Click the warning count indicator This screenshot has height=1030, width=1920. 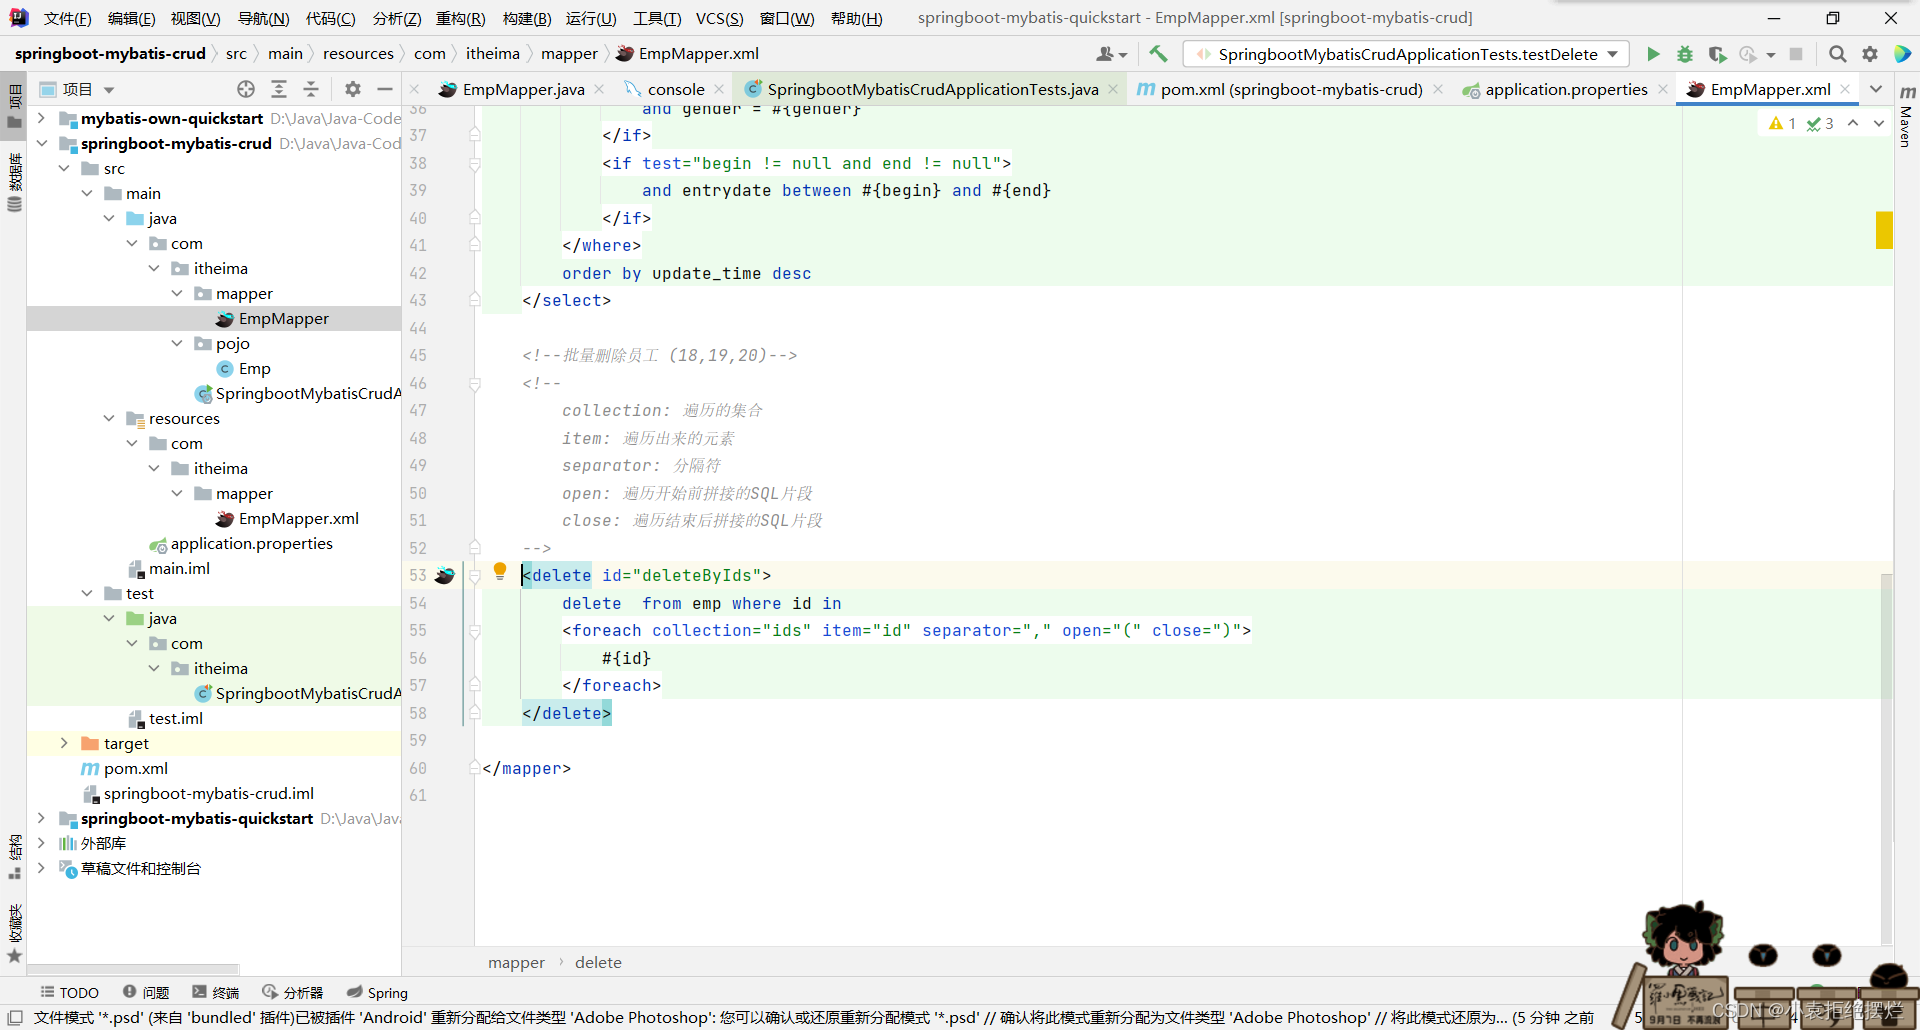tap(1783, 123)
